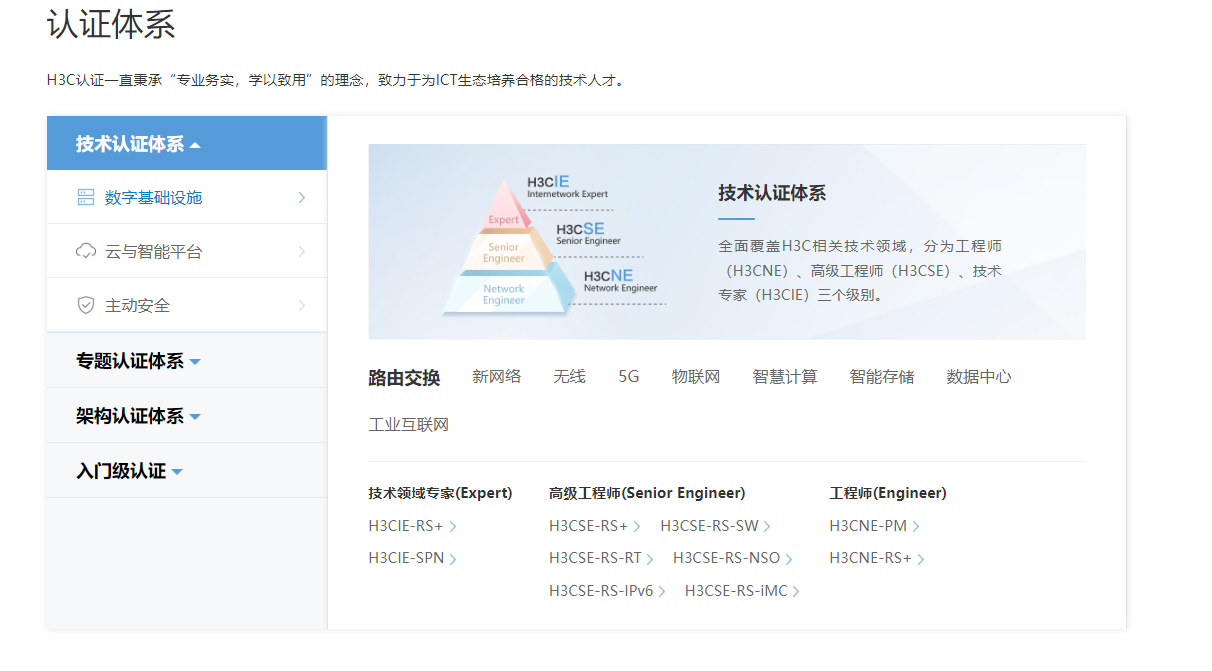Select 数字基础设施 in the sidebar
The width and height of the screenshot is (1212, 671).
pyautogui.click(x=187, y=197)
